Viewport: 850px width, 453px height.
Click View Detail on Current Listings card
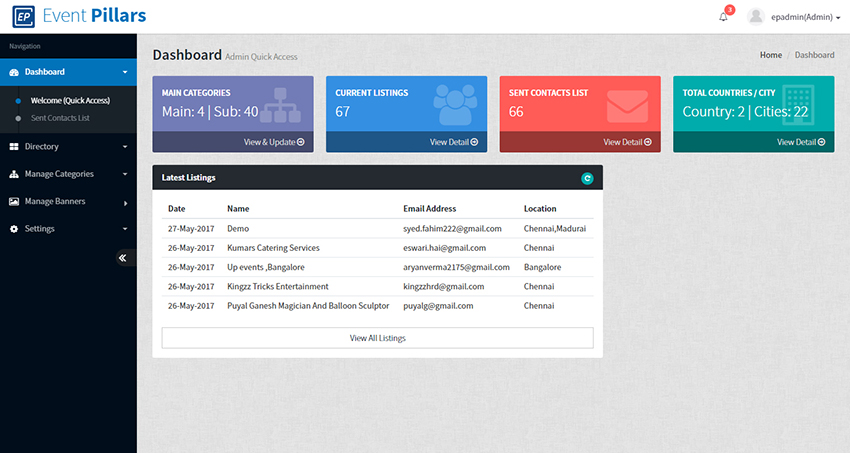pyautogui.click(x=453, y=142)
